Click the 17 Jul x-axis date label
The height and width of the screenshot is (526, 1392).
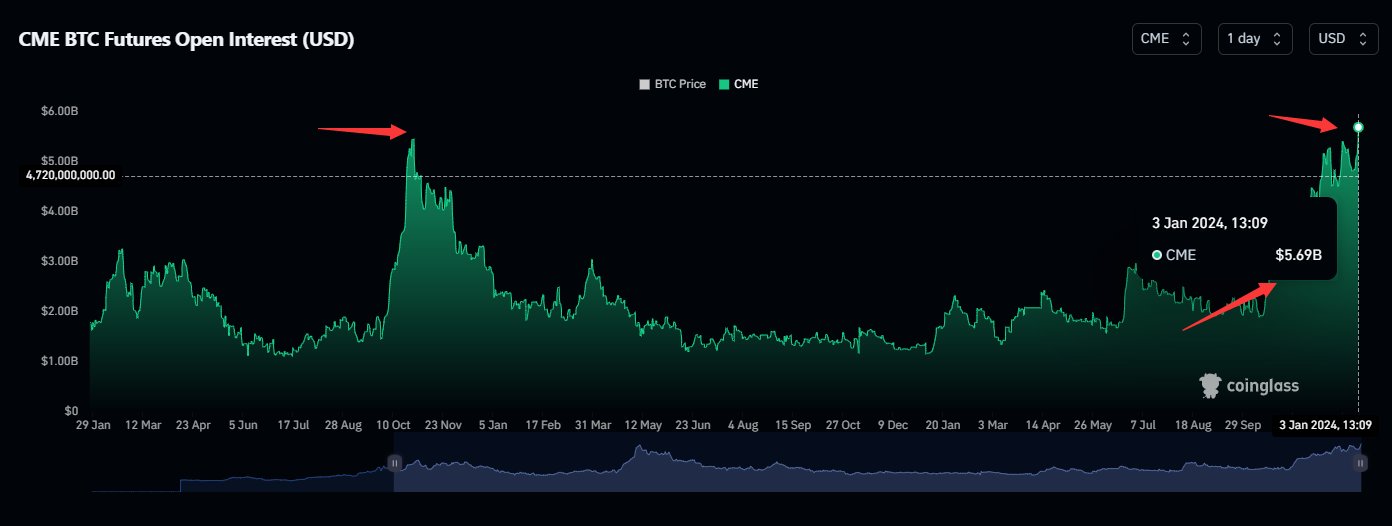click(x=293, y=425)
